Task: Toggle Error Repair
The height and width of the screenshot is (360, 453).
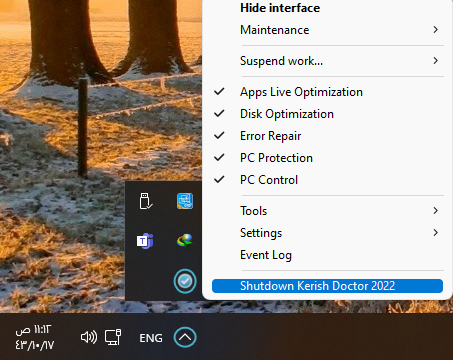Action: click(327, 136)
